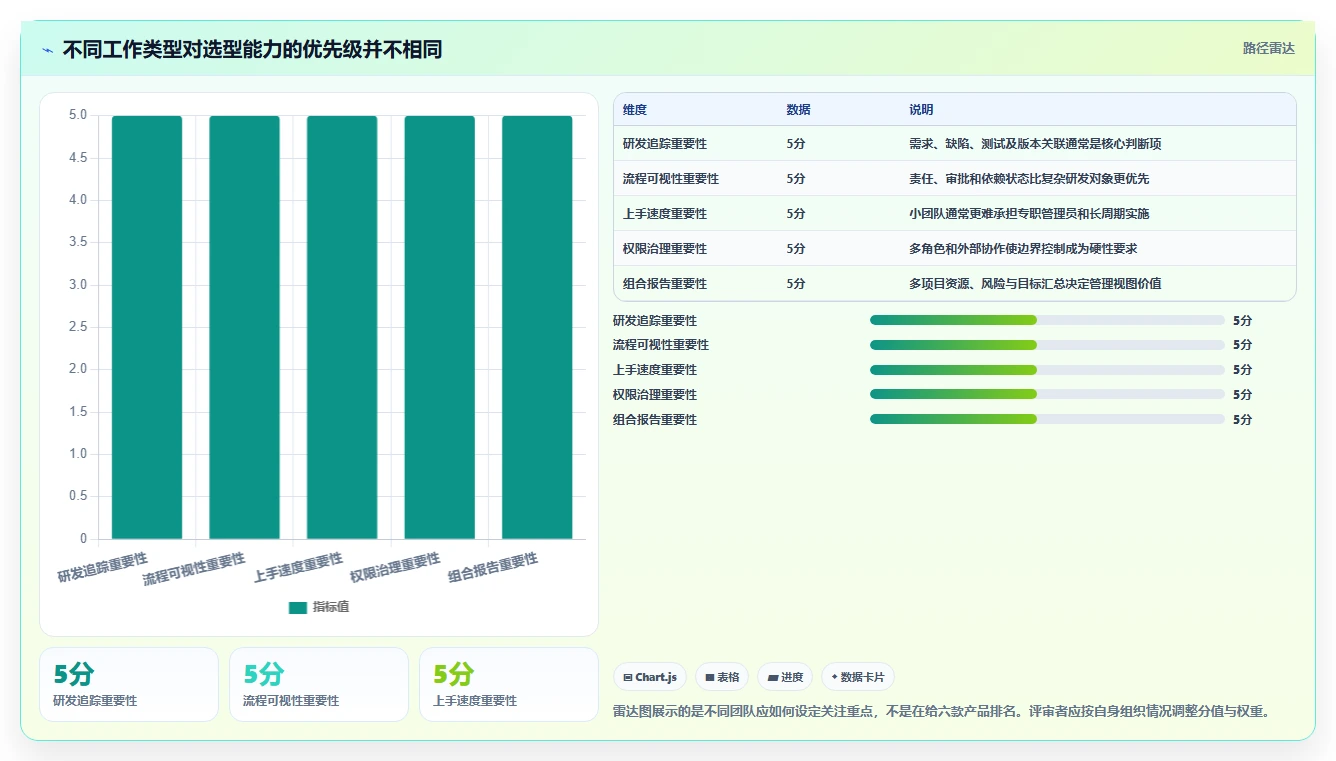Click the 说明 column header
The width and height of the screenshot is (1336, 761).
[x=921, y=110]
